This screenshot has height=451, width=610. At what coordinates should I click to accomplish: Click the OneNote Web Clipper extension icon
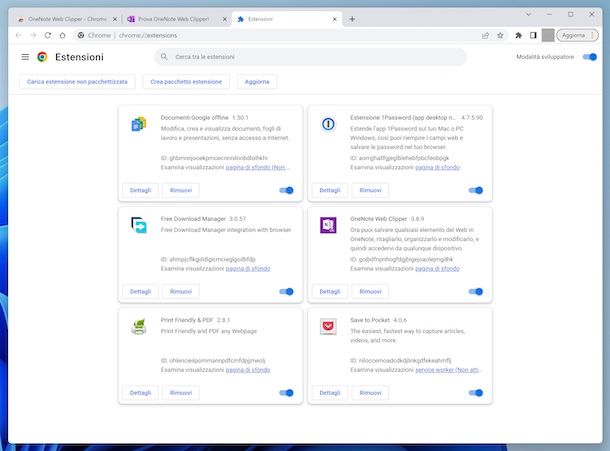[x=328, y=225]
